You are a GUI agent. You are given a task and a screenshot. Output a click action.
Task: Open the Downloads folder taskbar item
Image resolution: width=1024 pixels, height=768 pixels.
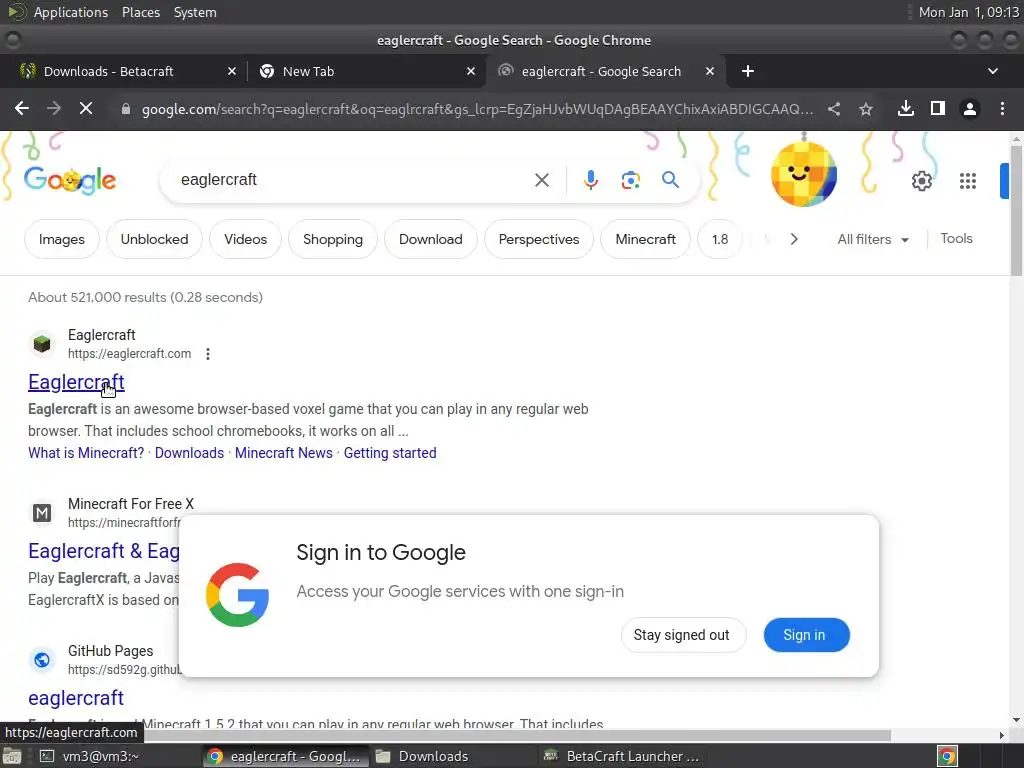point(451,756)
